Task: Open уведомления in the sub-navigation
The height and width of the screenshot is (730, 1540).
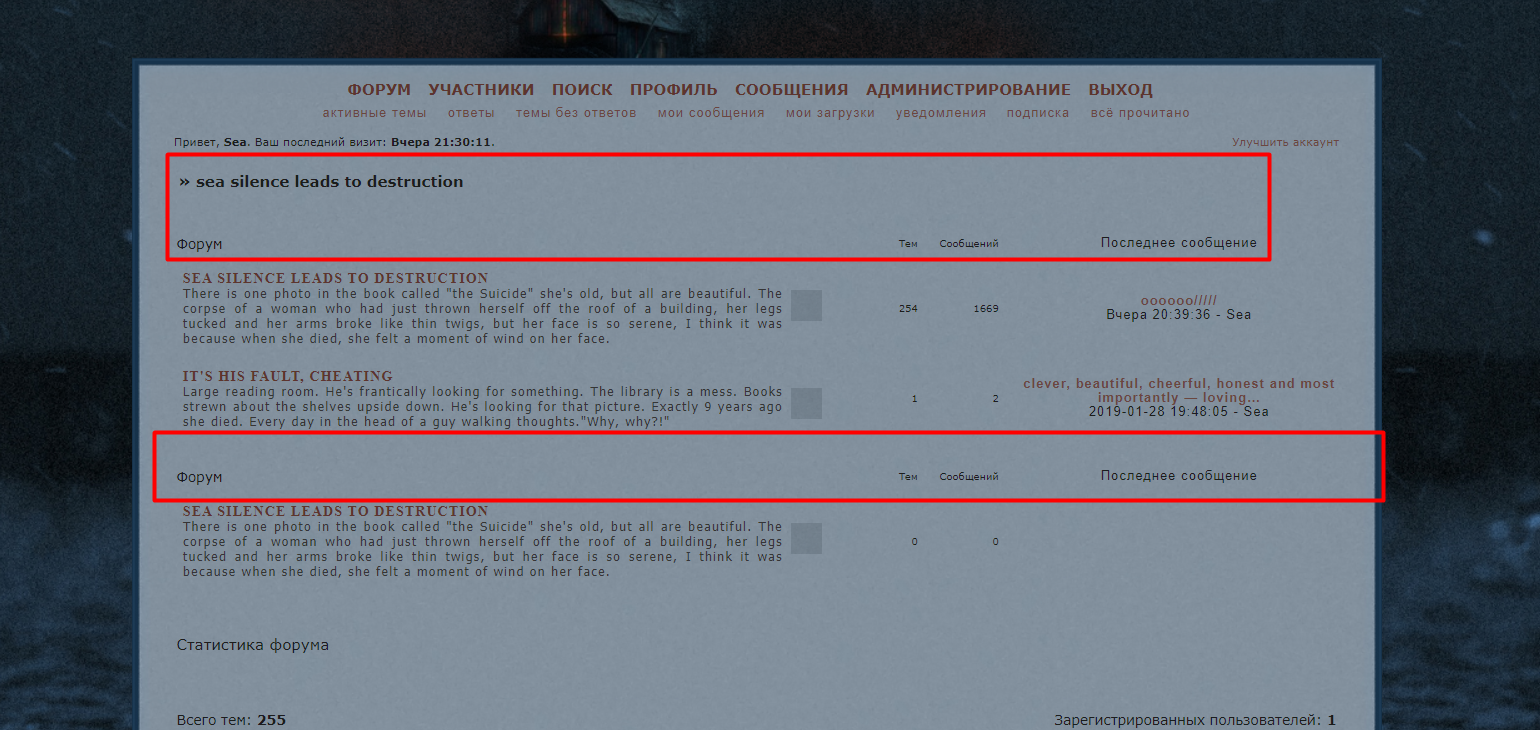Action: pyautogui.click(x=941, y=113)
